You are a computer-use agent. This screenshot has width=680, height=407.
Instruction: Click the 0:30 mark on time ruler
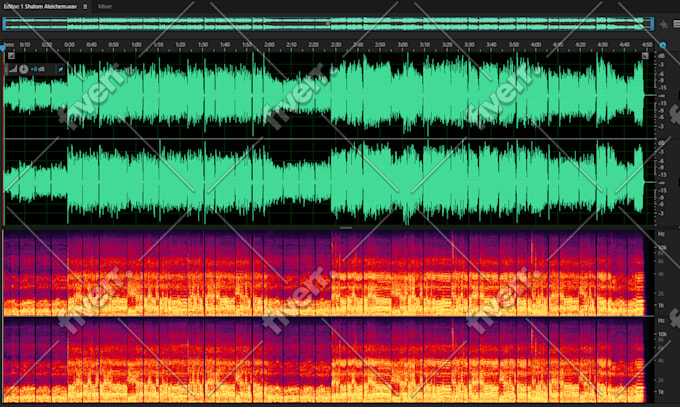click(69, 44)
